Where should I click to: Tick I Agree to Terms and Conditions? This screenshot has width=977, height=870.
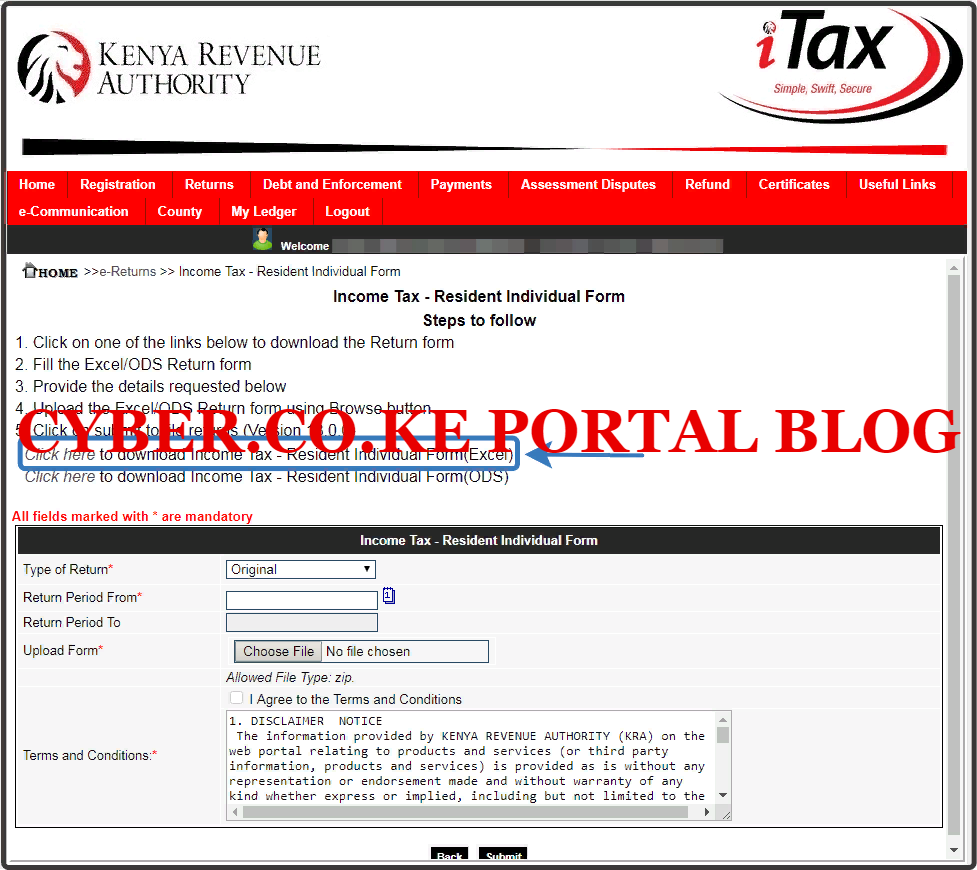click(x=236, y=698)
